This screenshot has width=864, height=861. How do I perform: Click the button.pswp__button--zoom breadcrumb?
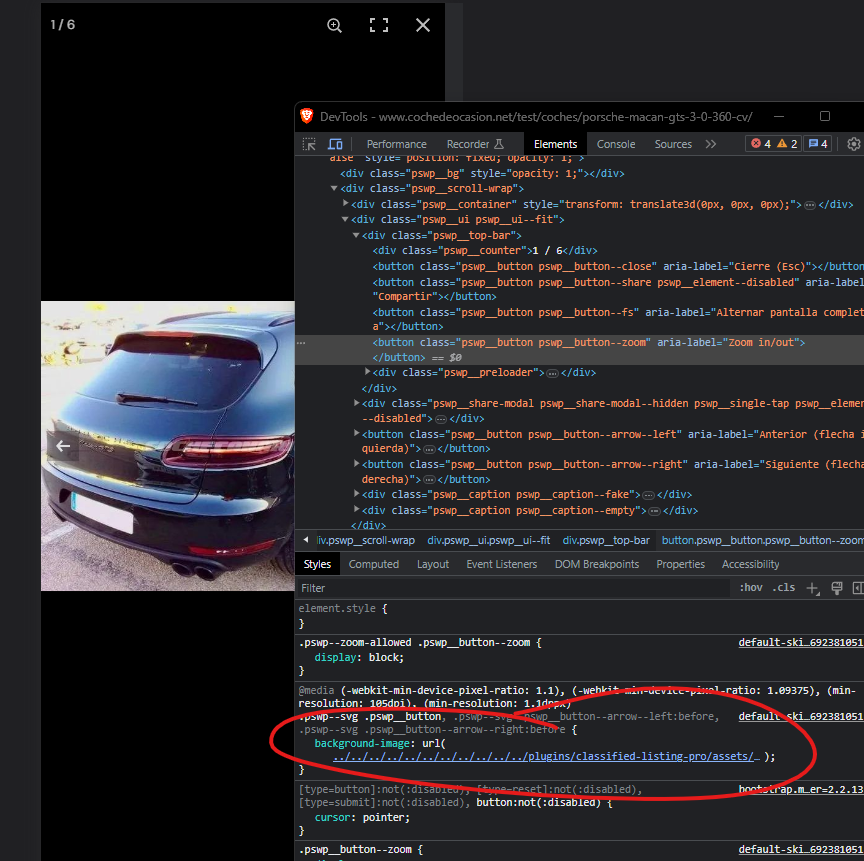763,540
